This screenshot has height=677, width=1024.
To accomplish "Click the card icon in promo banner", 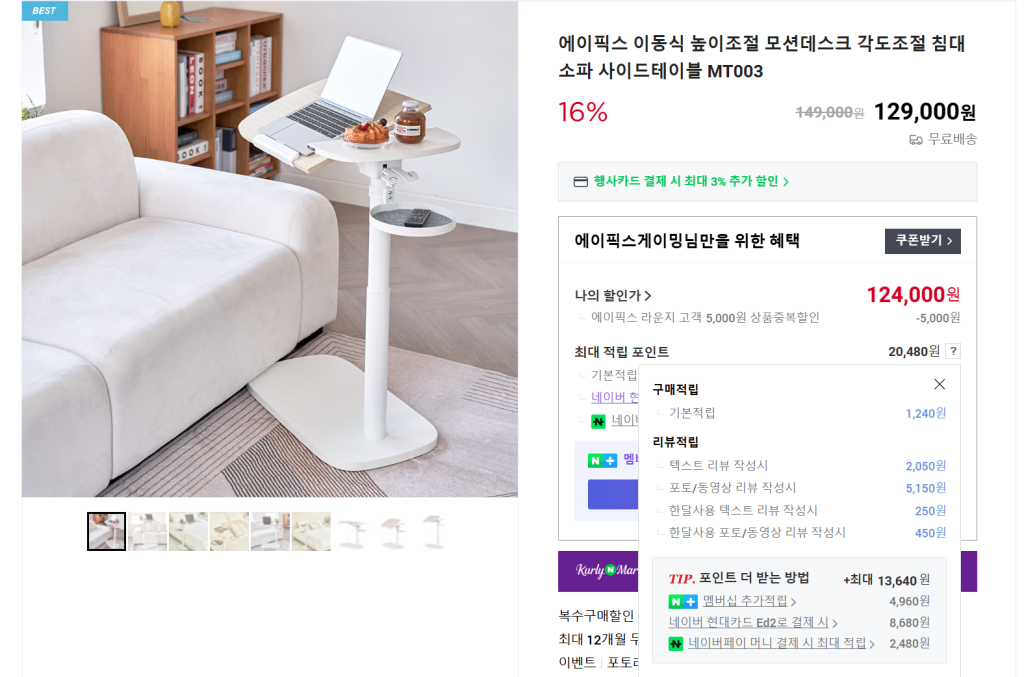I will [580, 181].
